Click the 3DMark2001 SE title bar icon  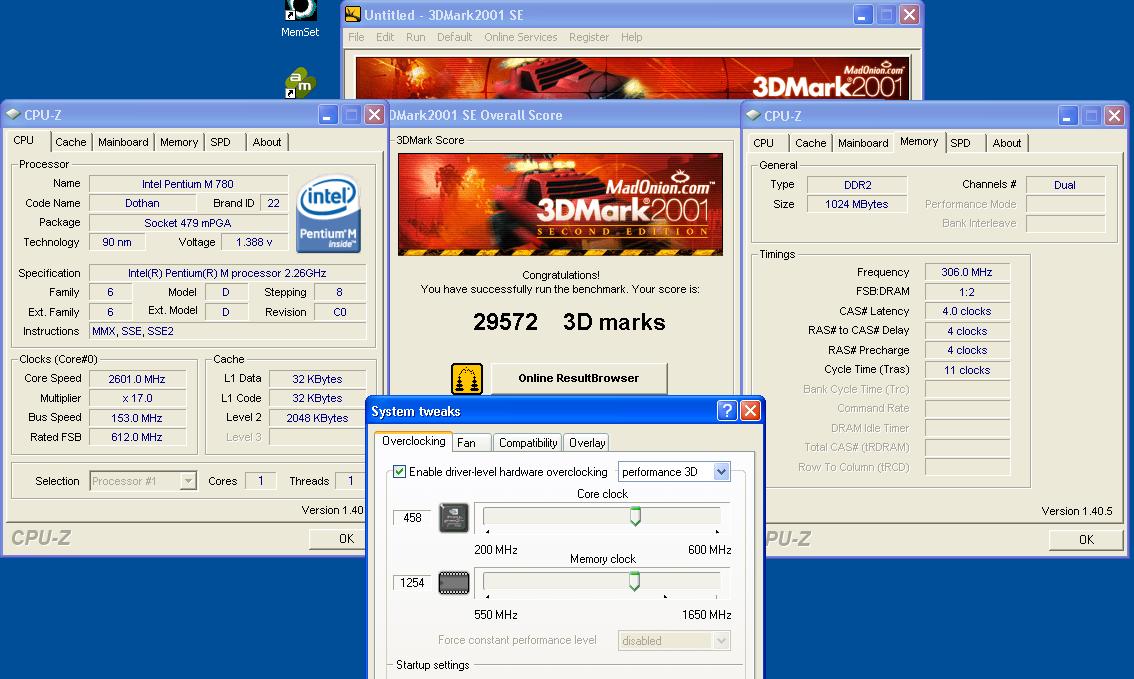coord(353,14)
